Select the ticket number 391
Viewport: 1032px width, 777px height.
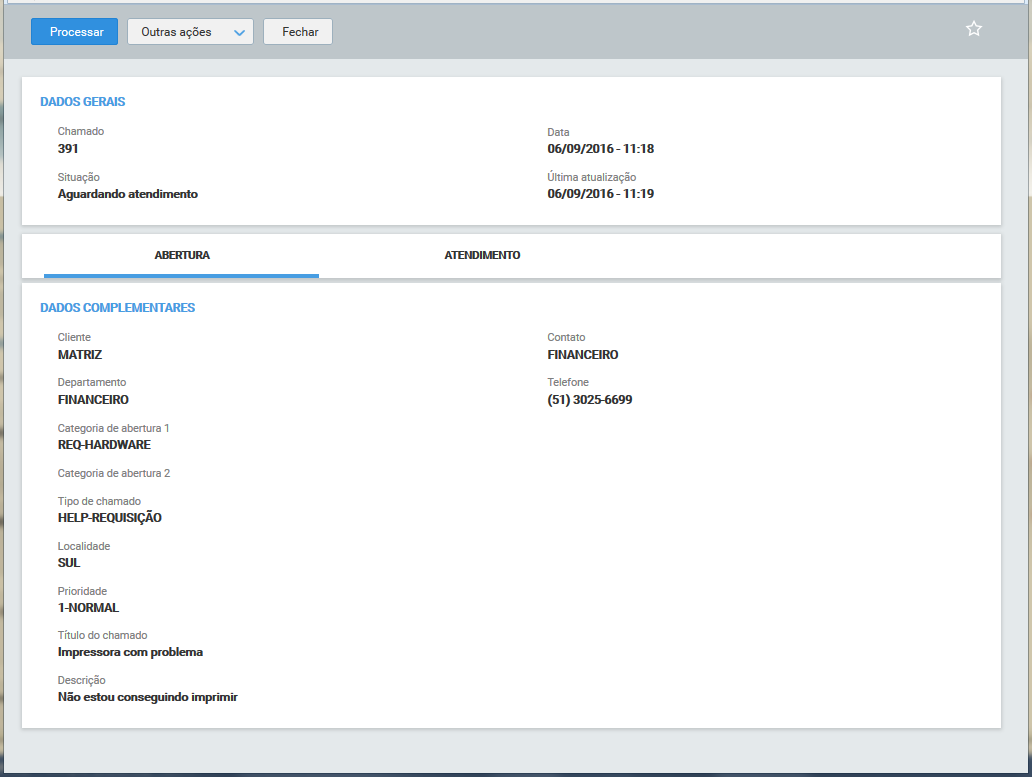coord(68,149)
